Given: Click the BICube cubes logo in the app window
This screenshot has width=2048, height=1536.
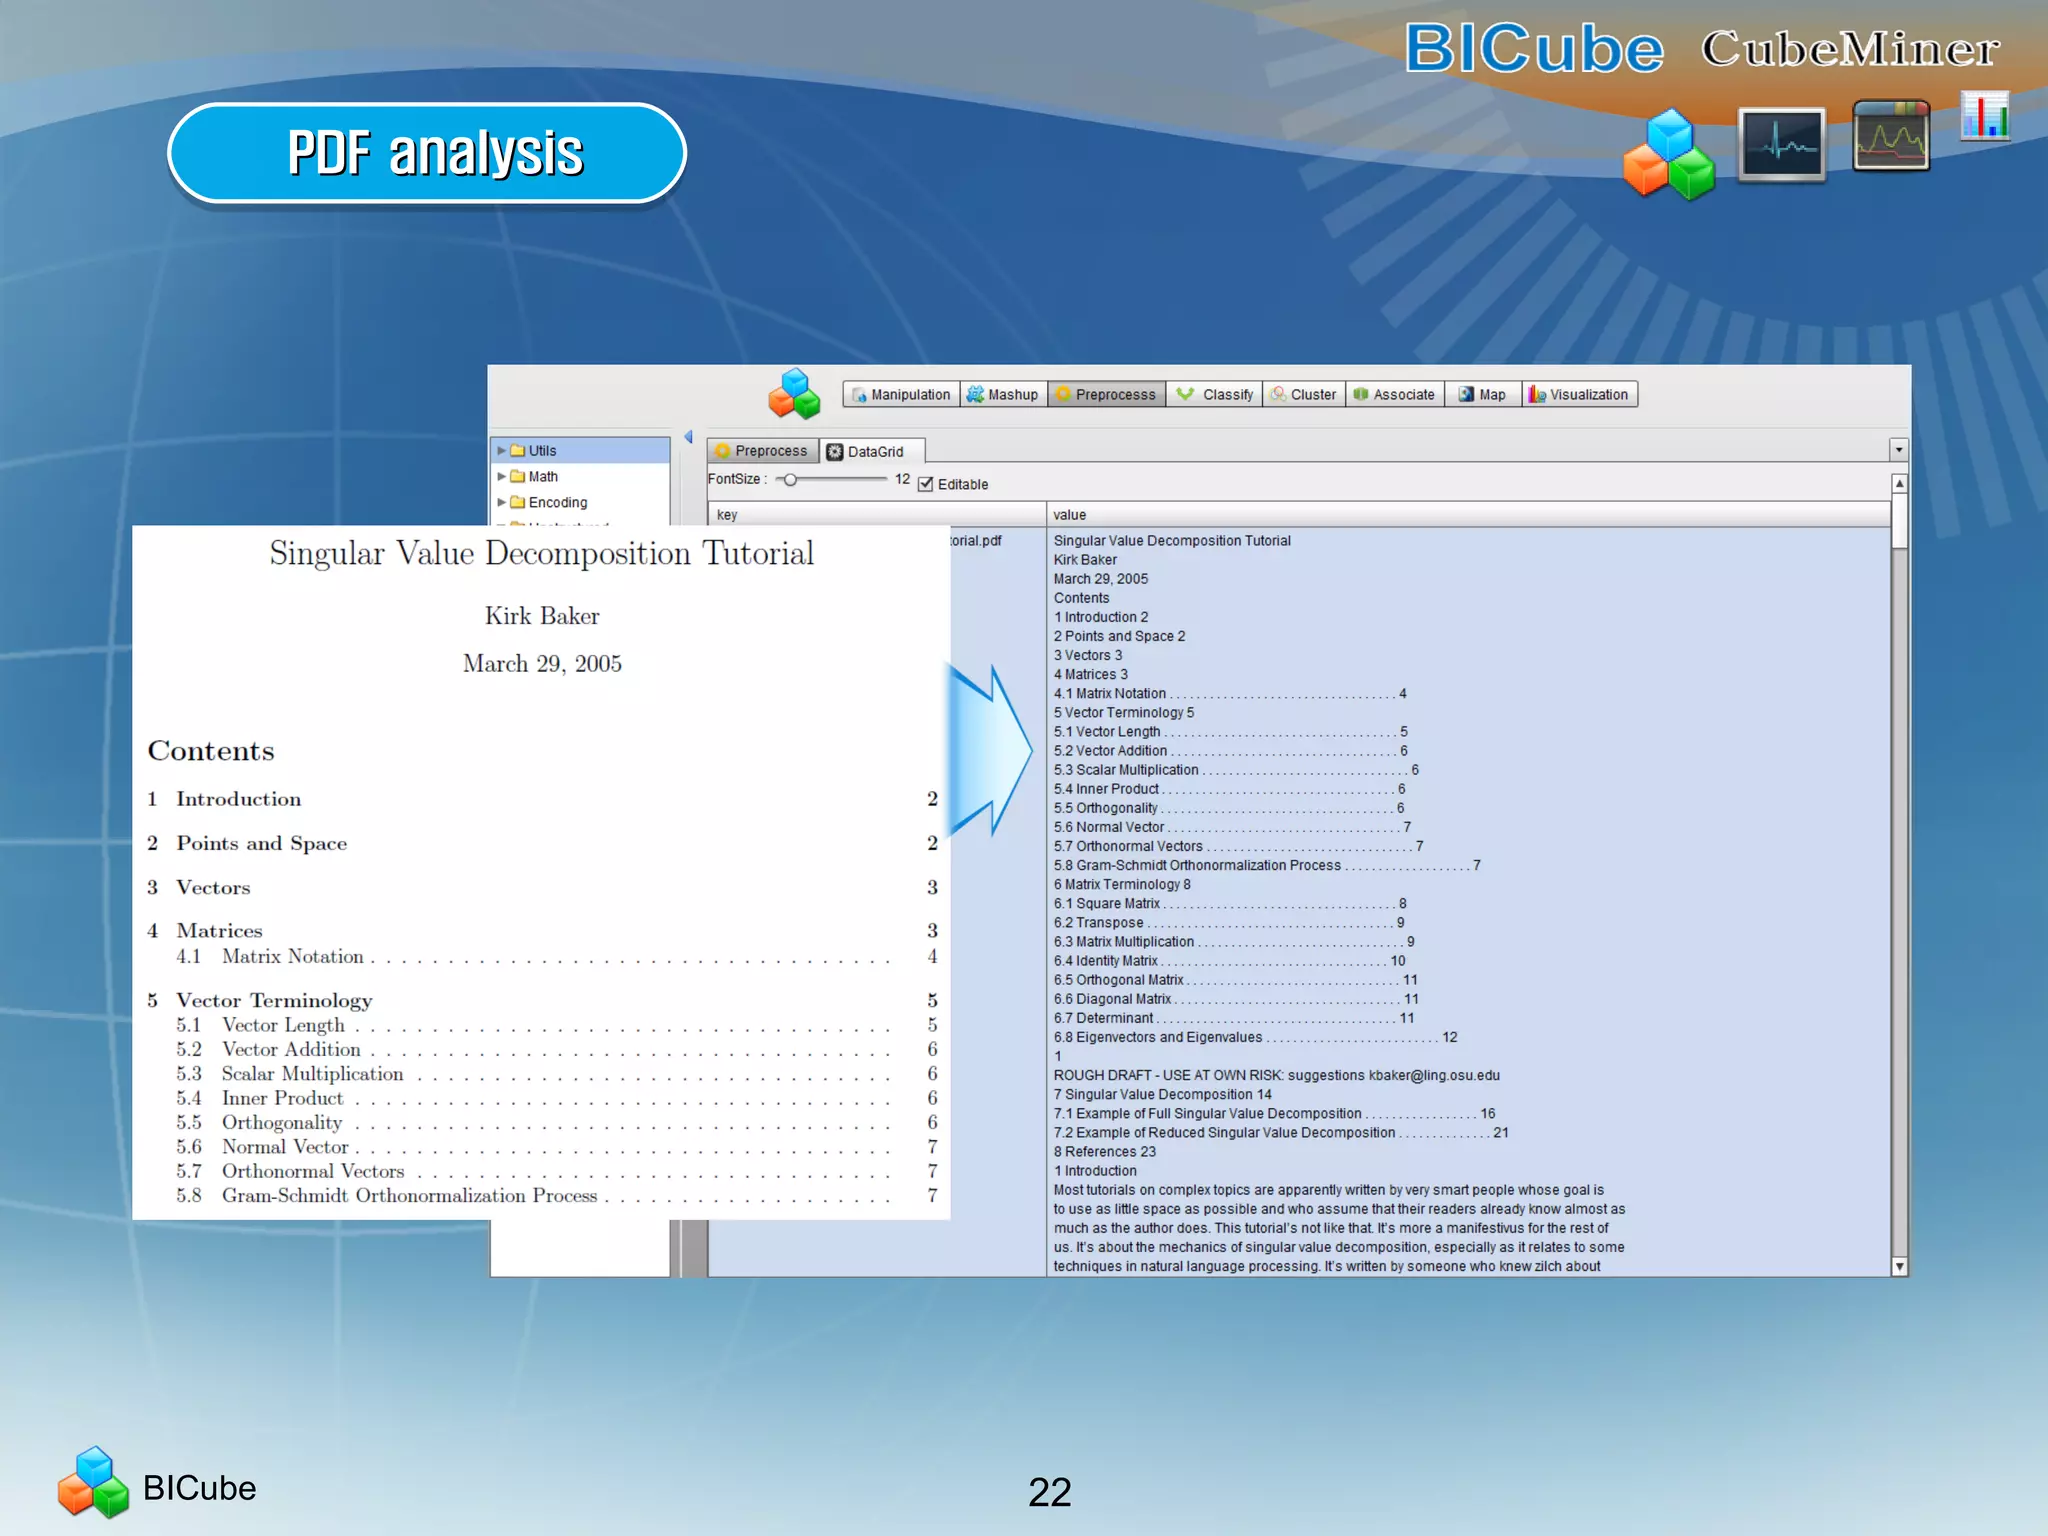Looking at the screenshot, I should coord(794,394).
